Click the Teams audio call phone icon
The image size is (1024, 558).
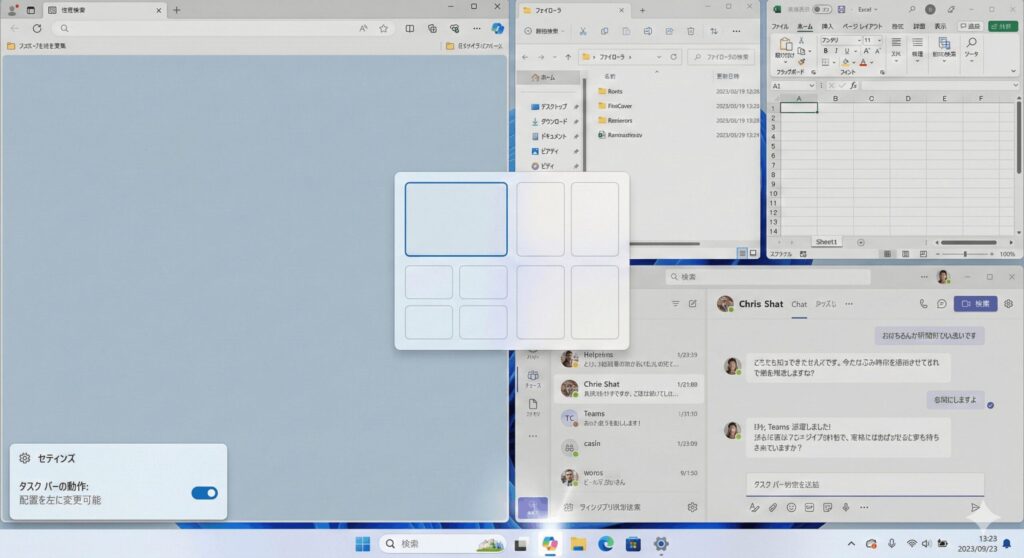(x=923, y=303)
